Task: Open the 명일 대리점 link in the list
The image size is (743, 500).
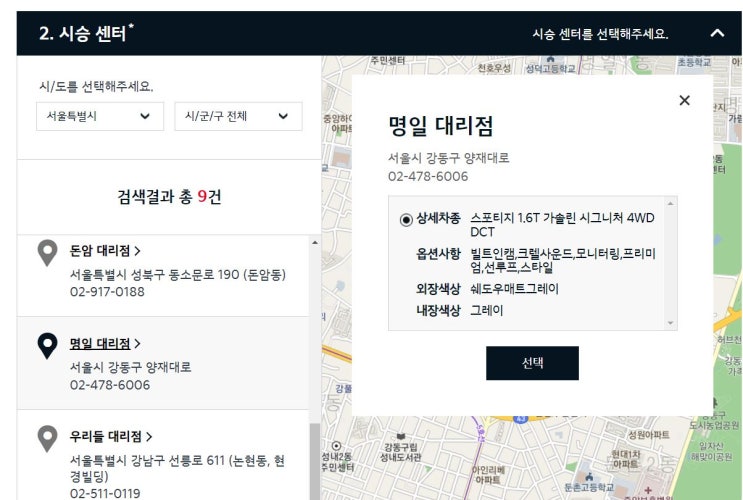Action: tap(105, 343)
